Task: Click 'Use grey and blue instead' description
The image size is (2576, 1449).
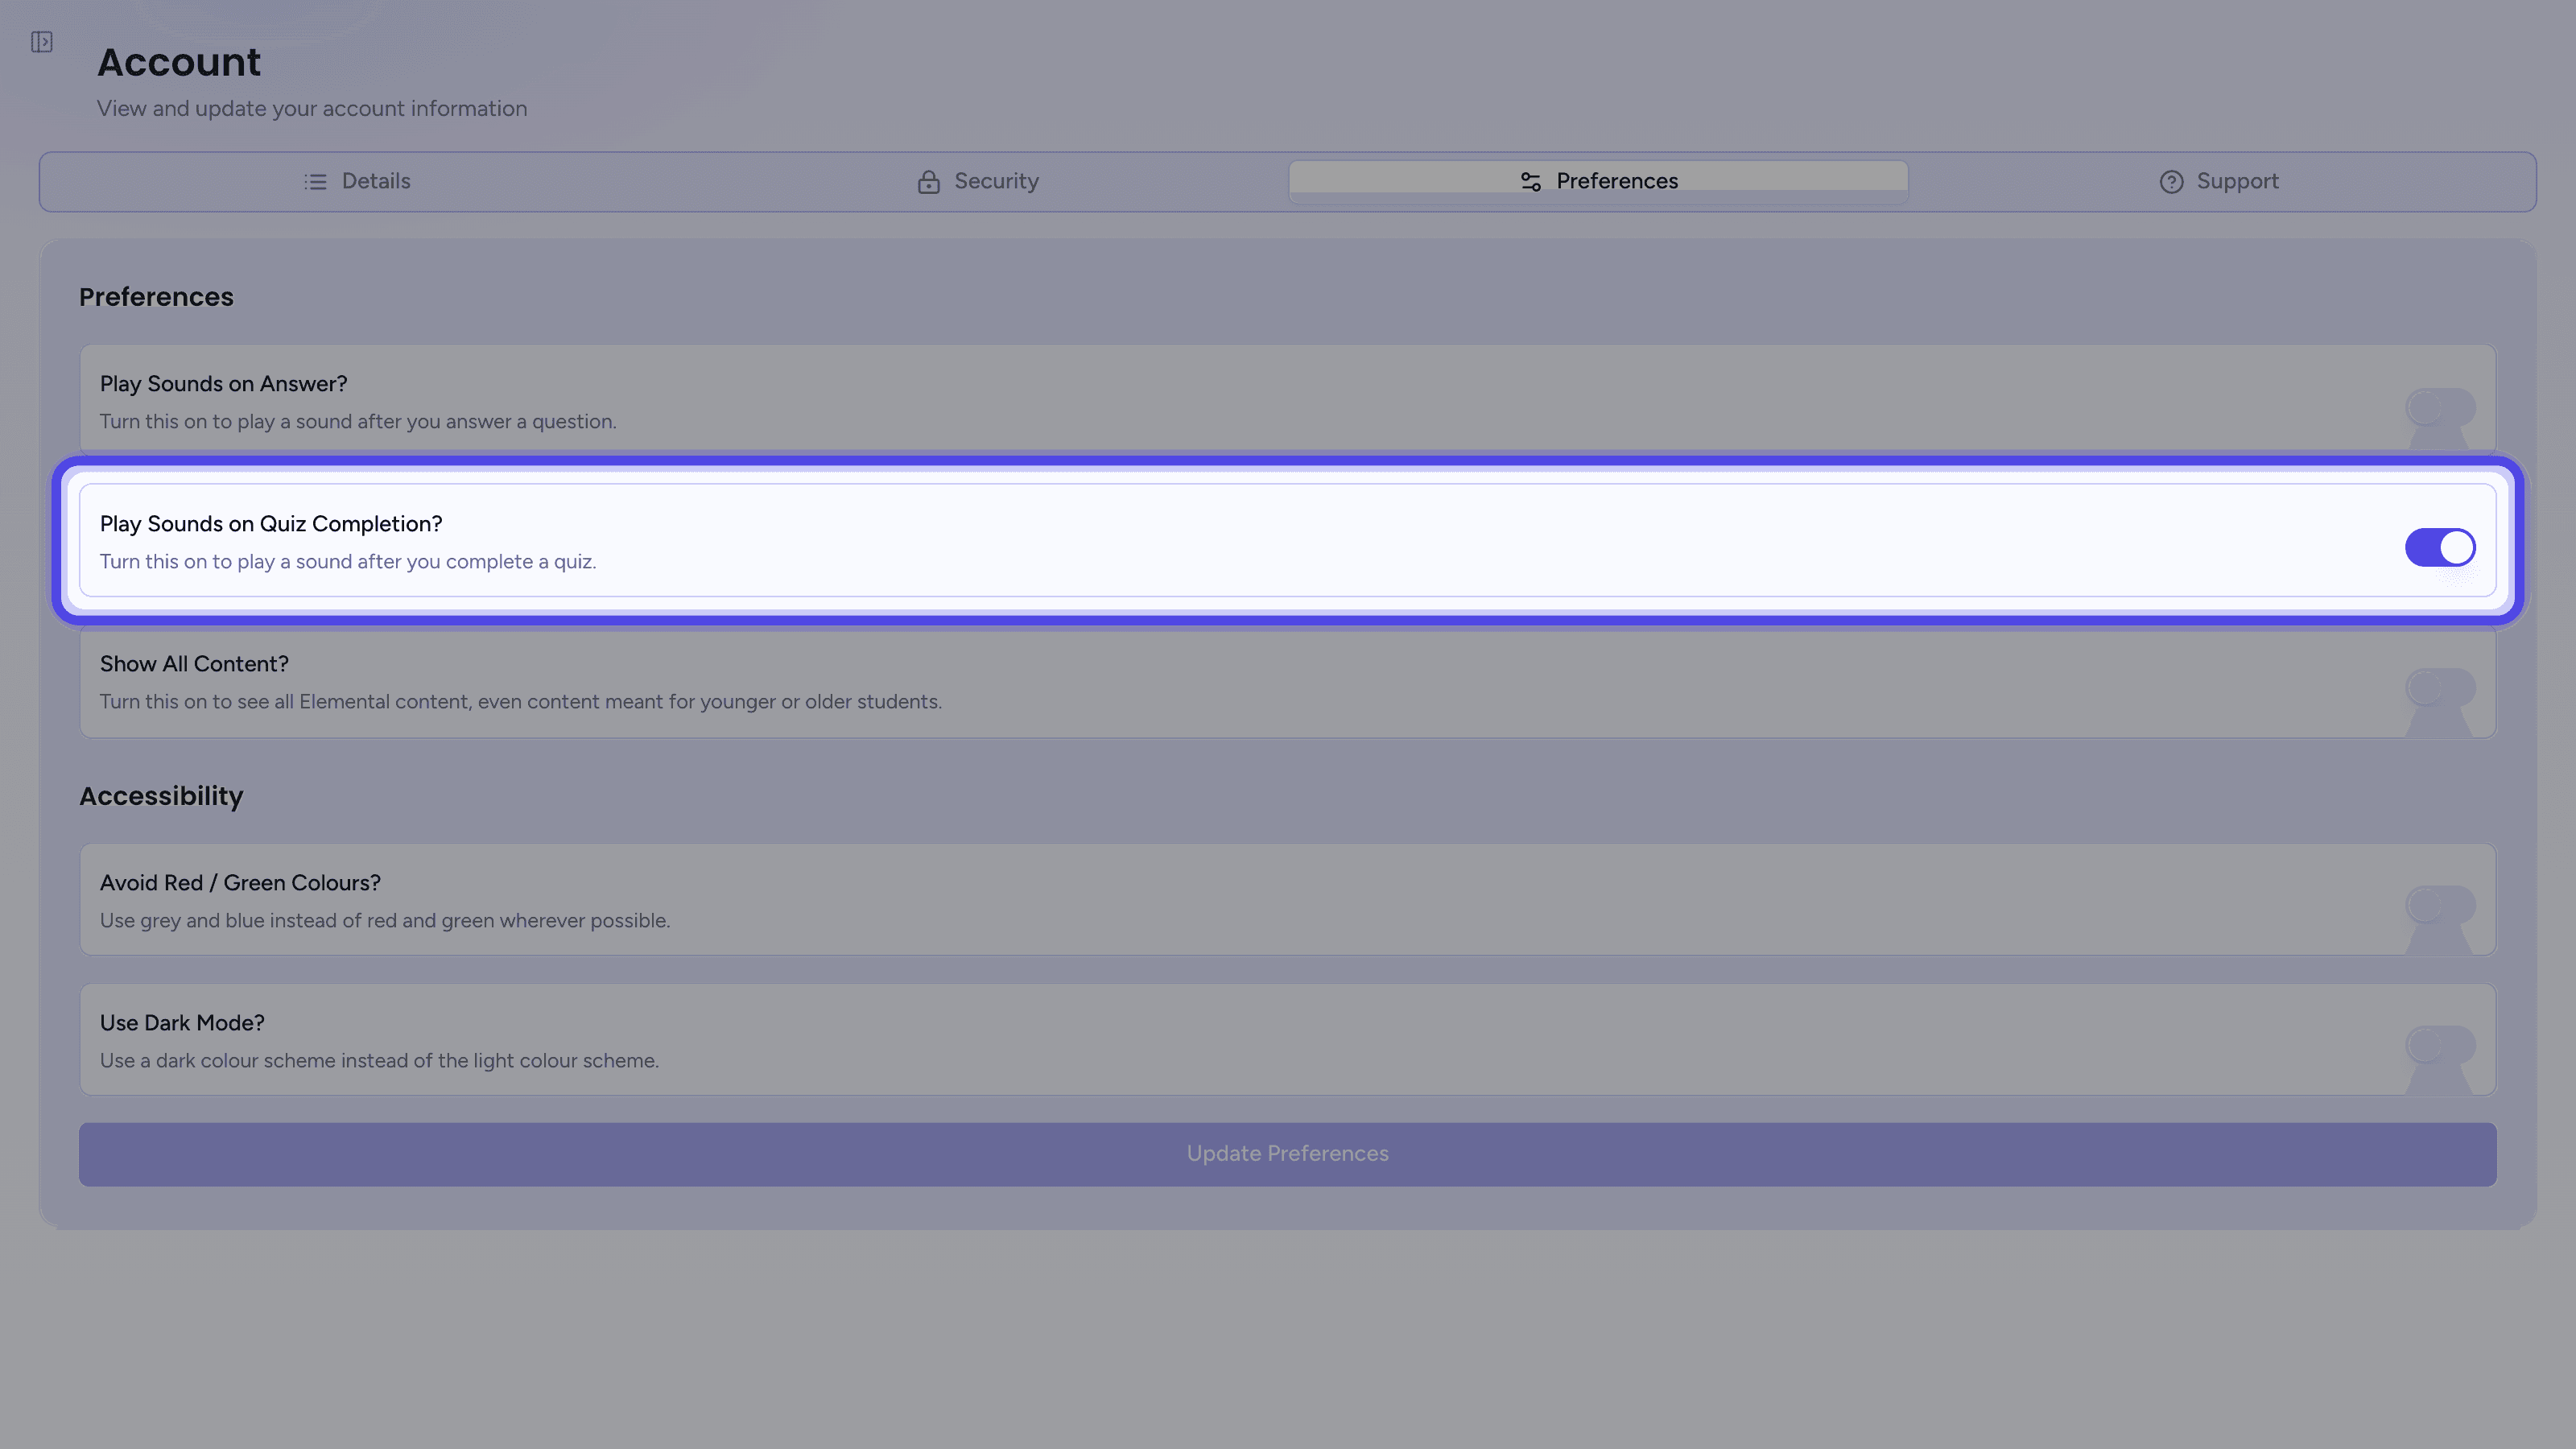Action: [385, 921]
